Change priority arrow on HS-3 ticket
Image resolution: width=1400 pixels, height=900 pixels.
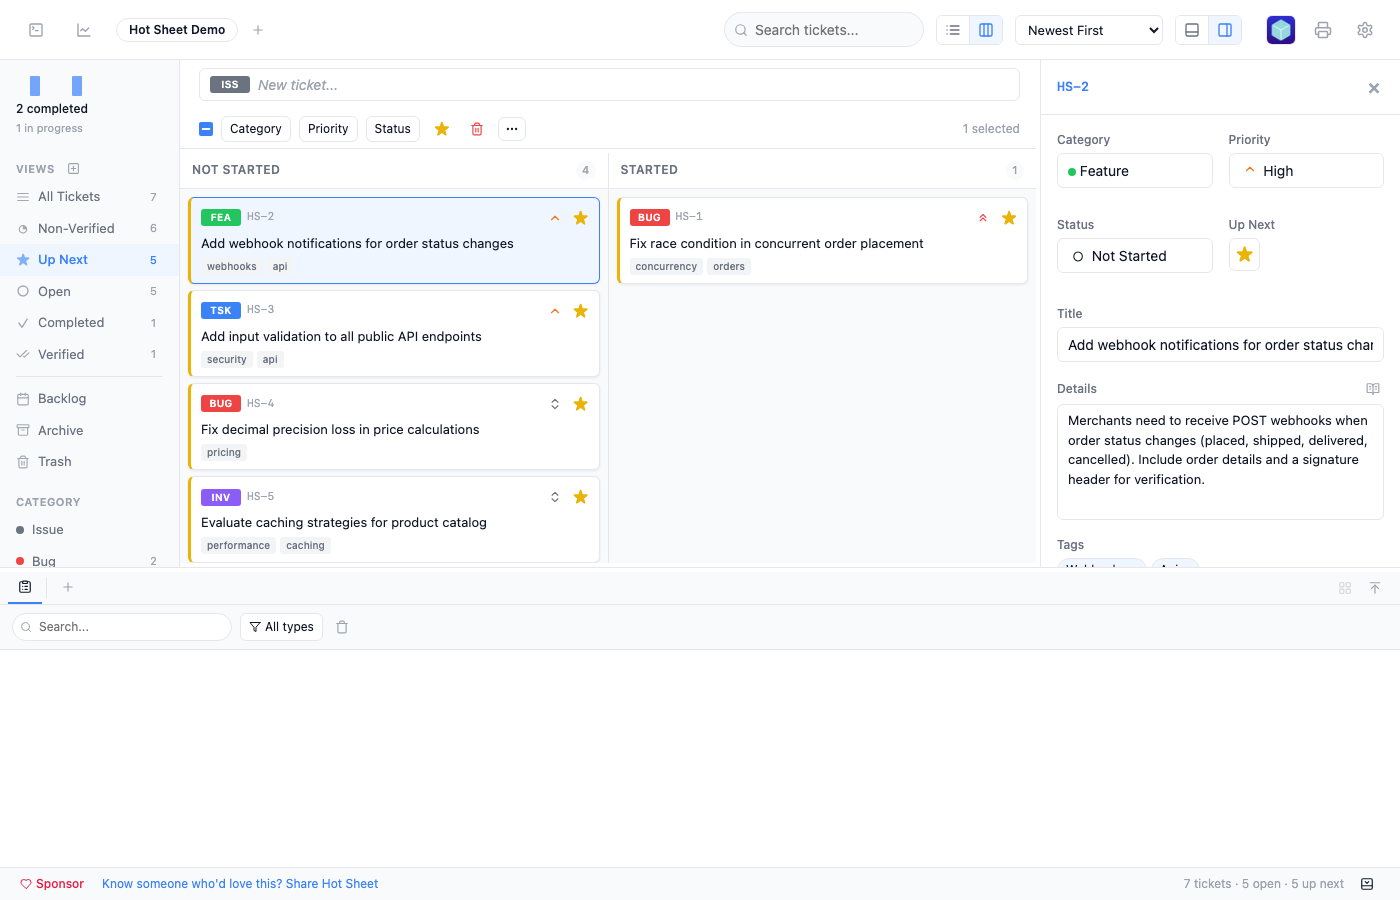(x=555, y=311)
